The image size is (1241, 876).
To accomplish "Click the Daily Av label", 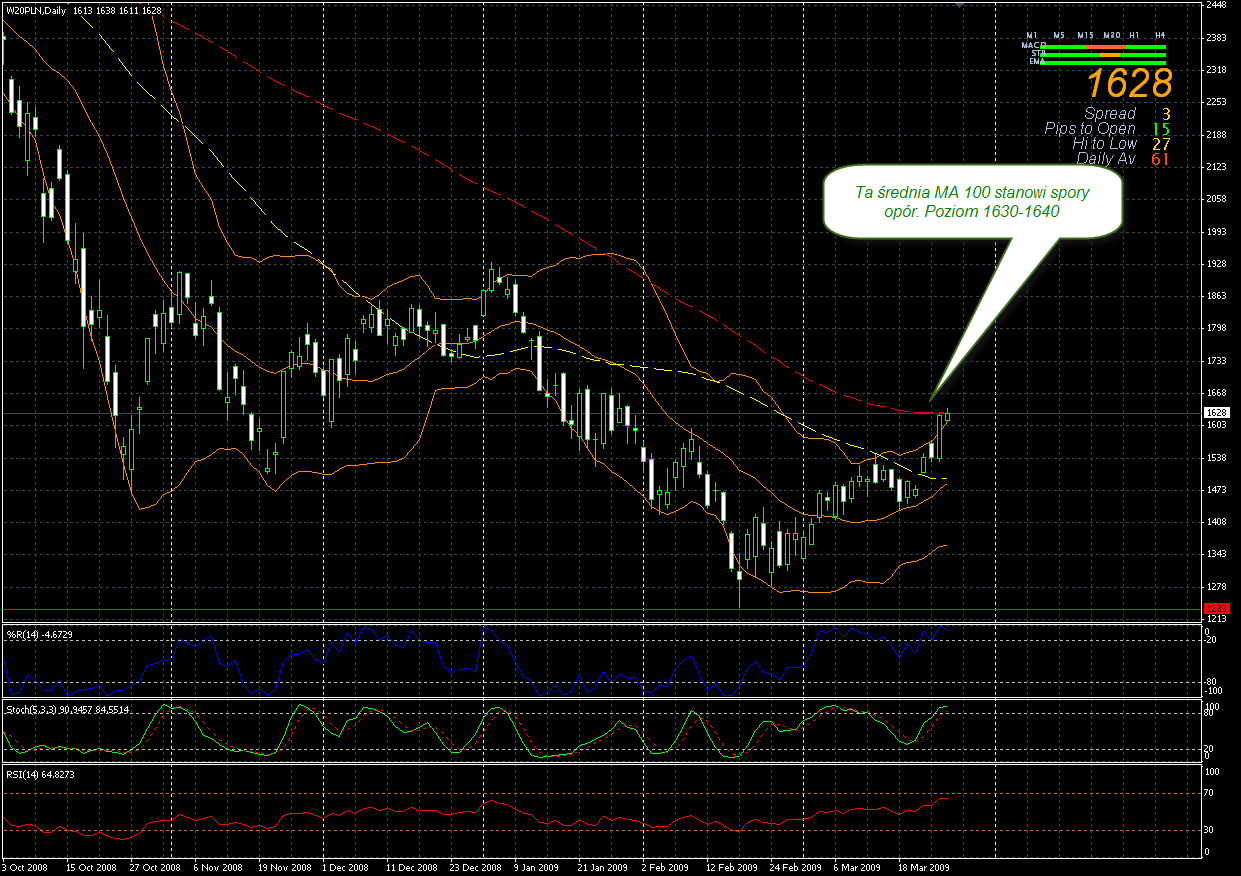I will [x=1106, y=158].
